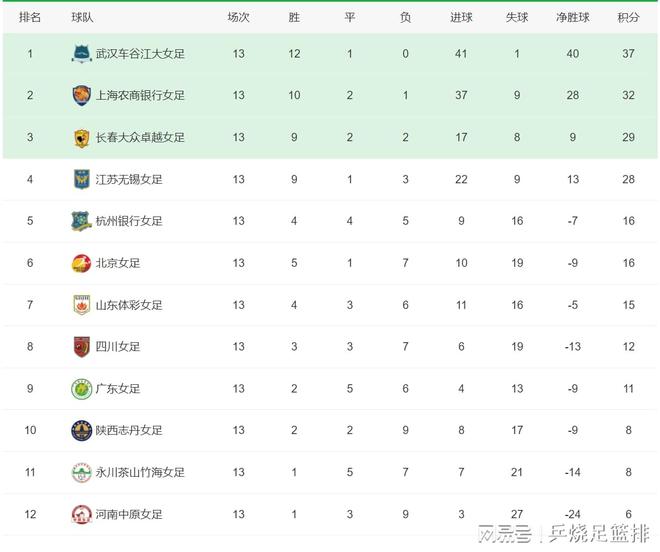Click the 北京女足 round logo
Viewport: 660px width, 552px height.
[82, 263]
